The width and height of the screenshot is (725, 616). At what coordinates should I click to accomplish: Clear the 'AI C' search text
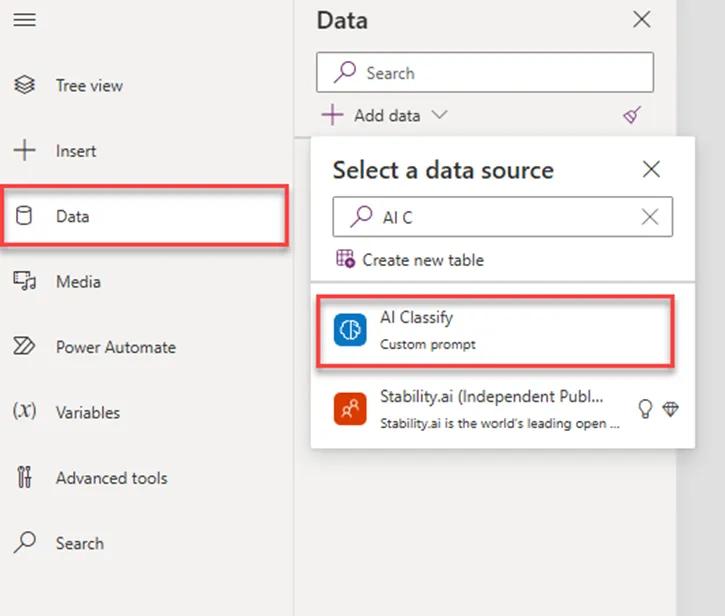(650, 217)
